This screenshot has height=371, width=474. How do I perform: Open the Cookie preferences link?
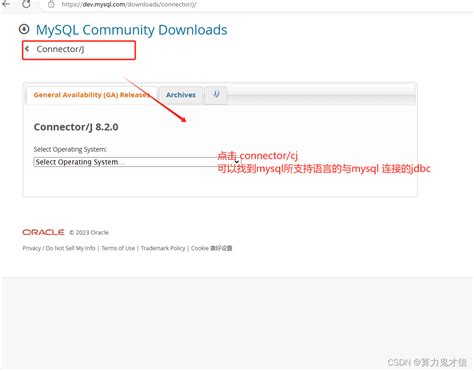pos(211,248)
